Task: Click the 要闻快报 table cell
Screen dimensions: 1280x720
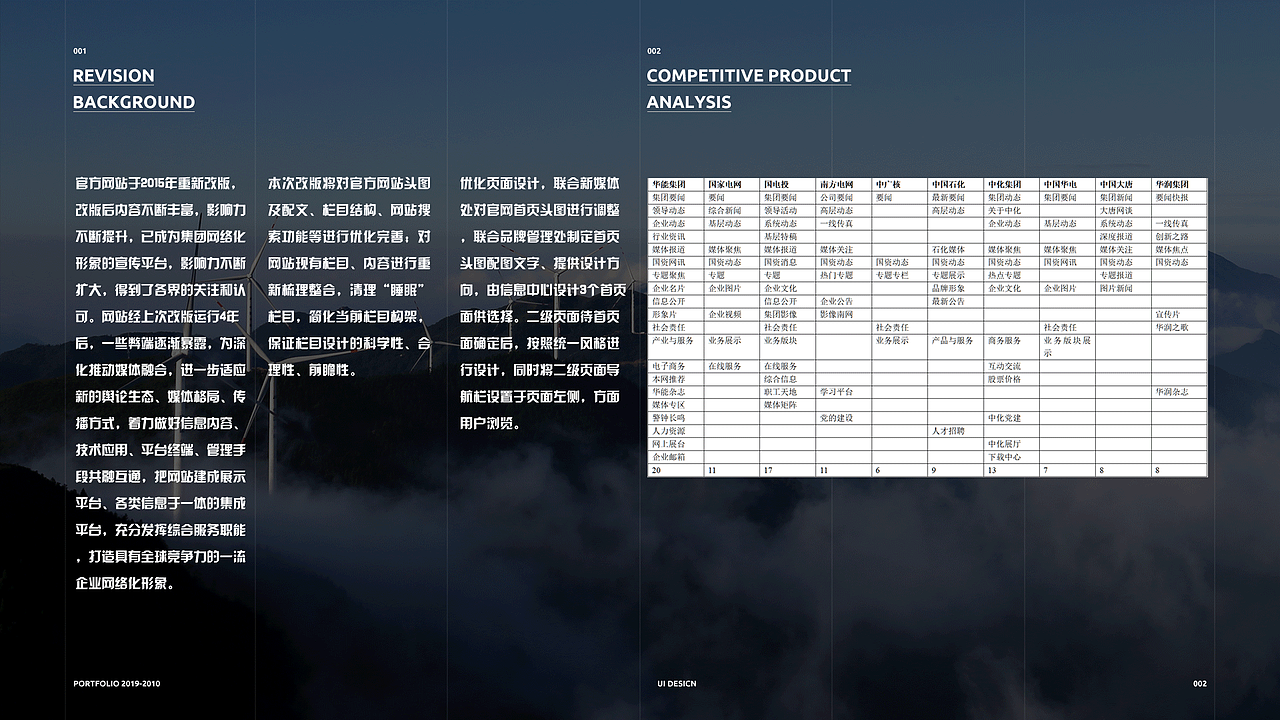Action: coord(1179,197)
